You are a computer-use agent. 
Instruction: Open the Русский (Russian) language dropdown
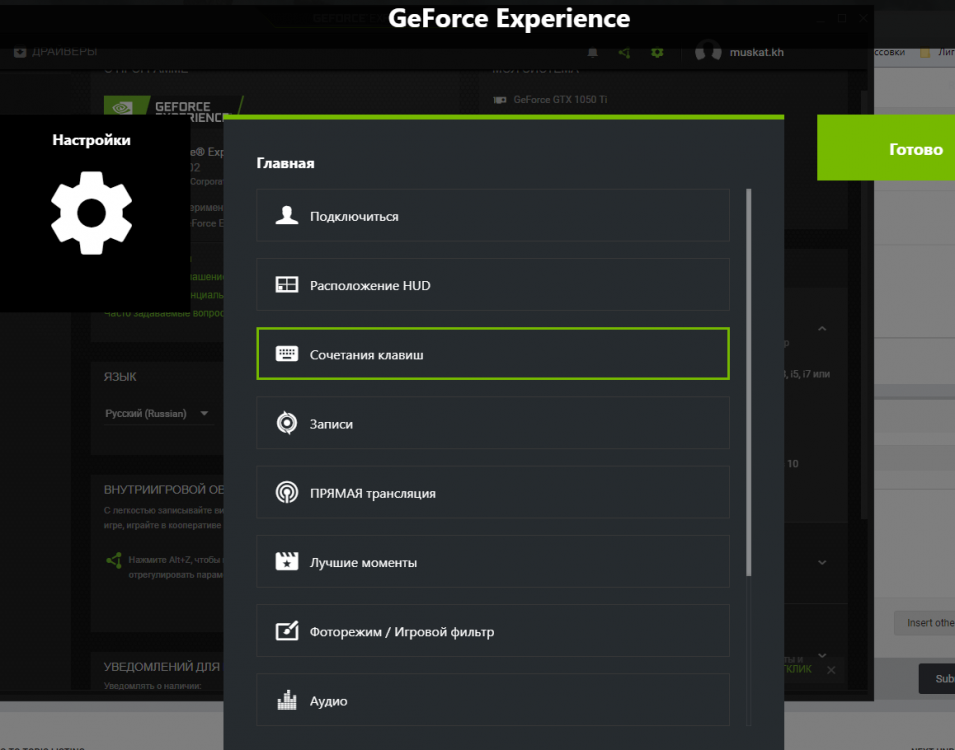click(157, 414)
